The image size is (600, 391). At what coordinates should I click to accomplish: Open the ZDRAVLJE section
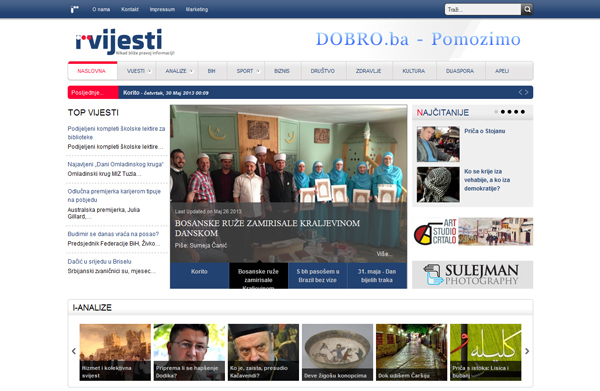coord(368,71)
